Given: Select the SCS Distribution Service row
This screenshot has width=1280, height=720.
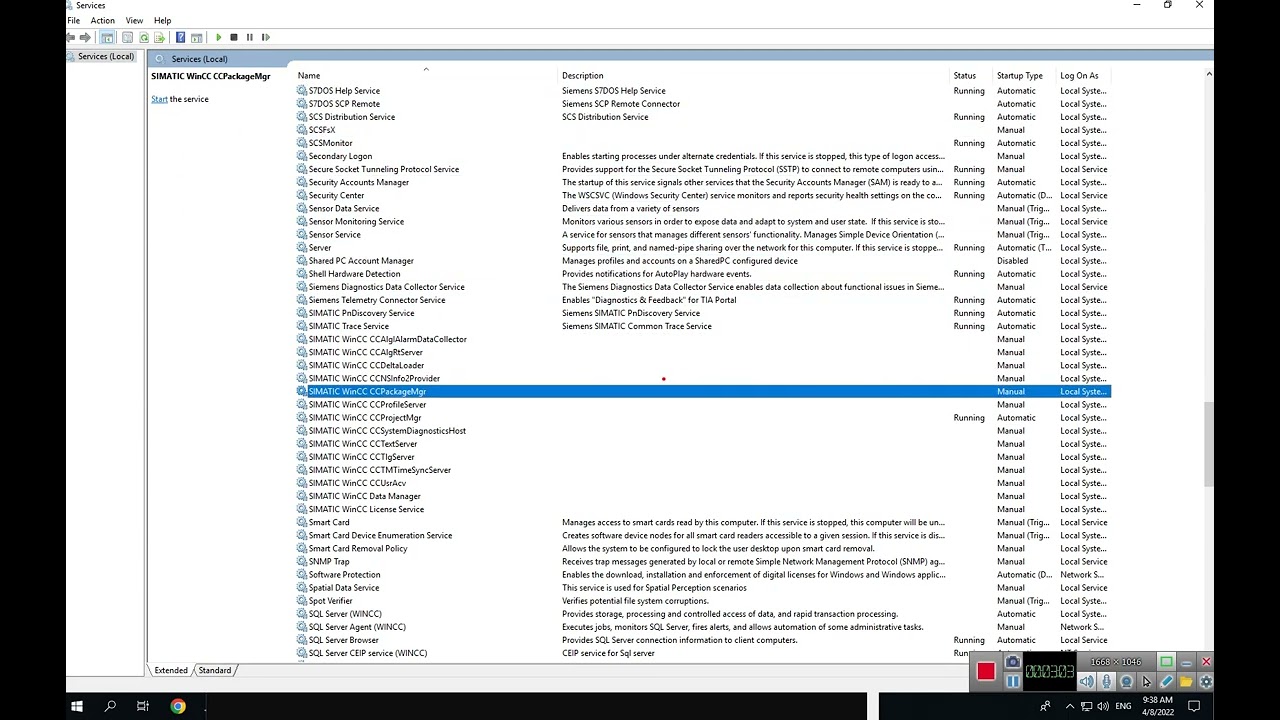Looking at the screenshot, I should click(703, 117).
